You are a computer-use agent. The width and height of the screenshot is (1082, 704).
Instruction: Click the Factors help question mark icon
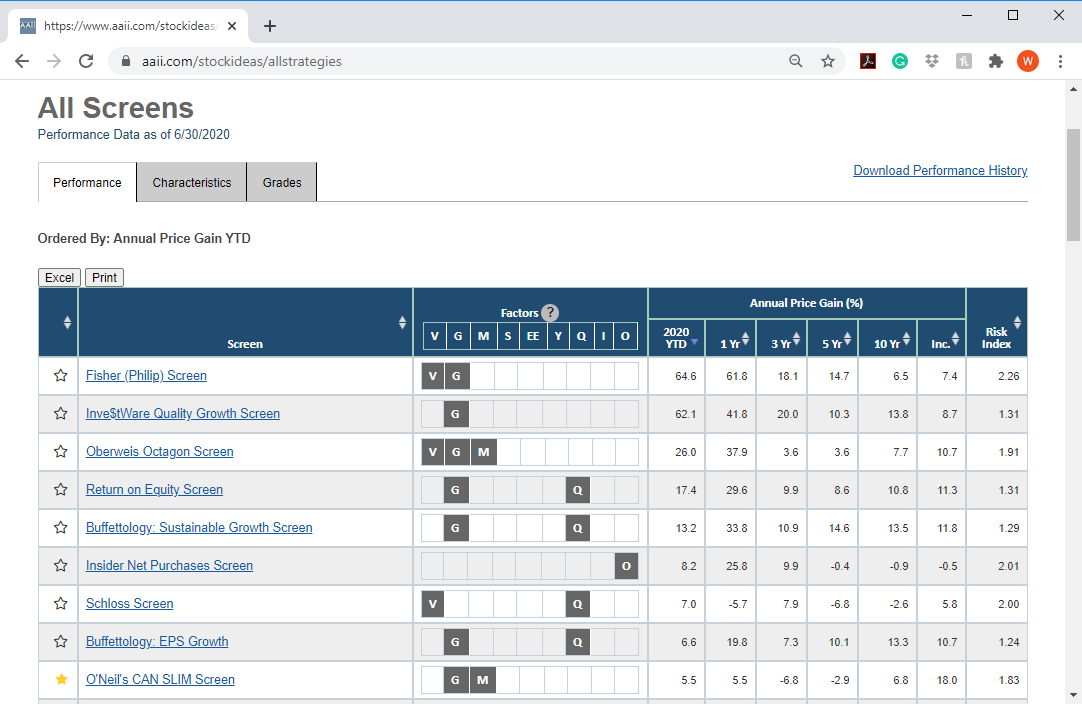549,313
